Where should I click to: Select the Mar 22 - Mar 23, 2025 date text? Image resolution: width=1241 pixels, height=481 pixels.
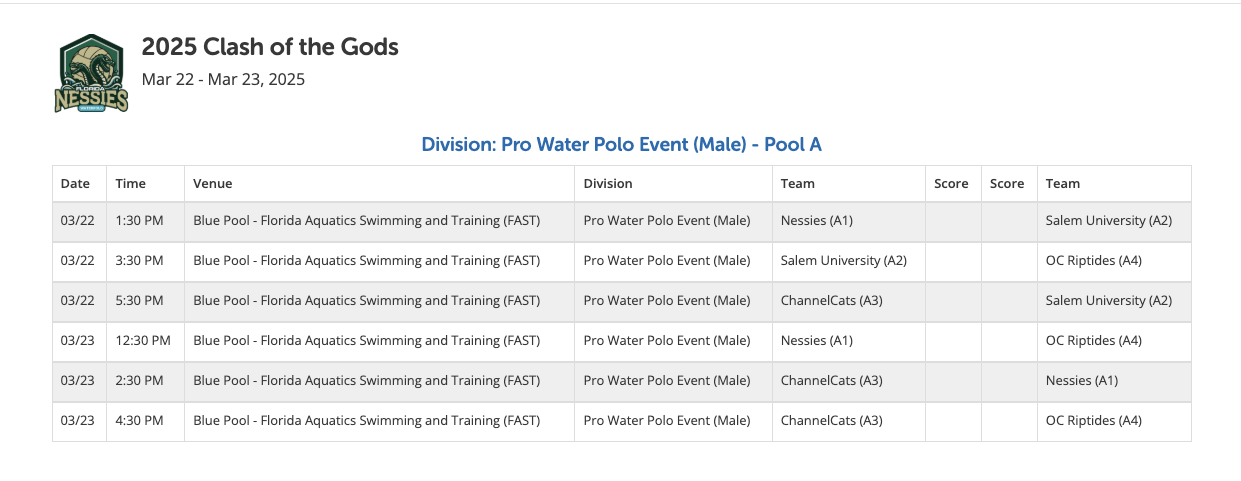[223, 79]
